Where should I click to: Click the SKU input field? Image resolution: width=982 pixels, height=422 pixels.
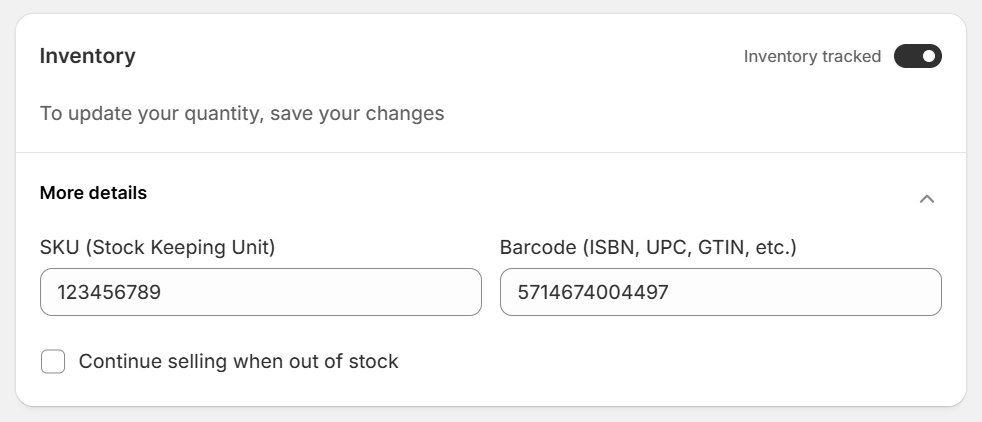point(260,292)
